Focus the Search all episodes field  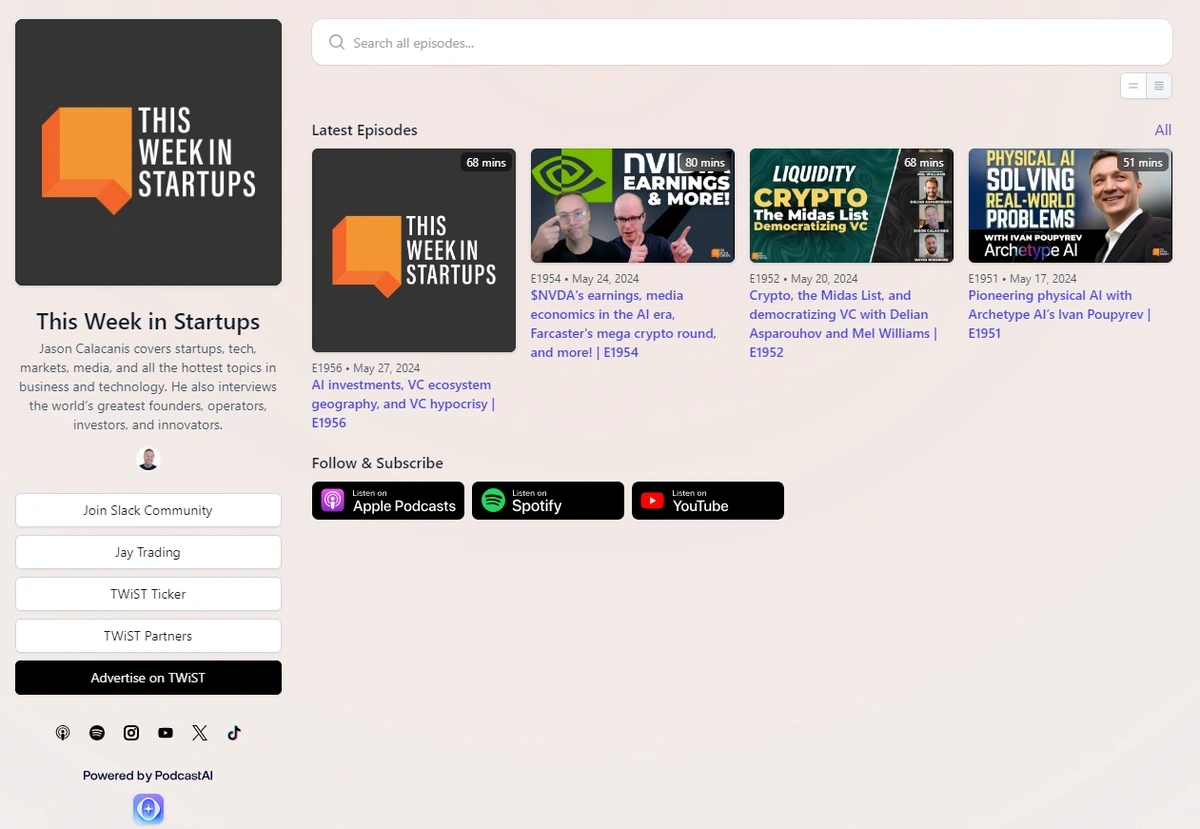point(742,43)
